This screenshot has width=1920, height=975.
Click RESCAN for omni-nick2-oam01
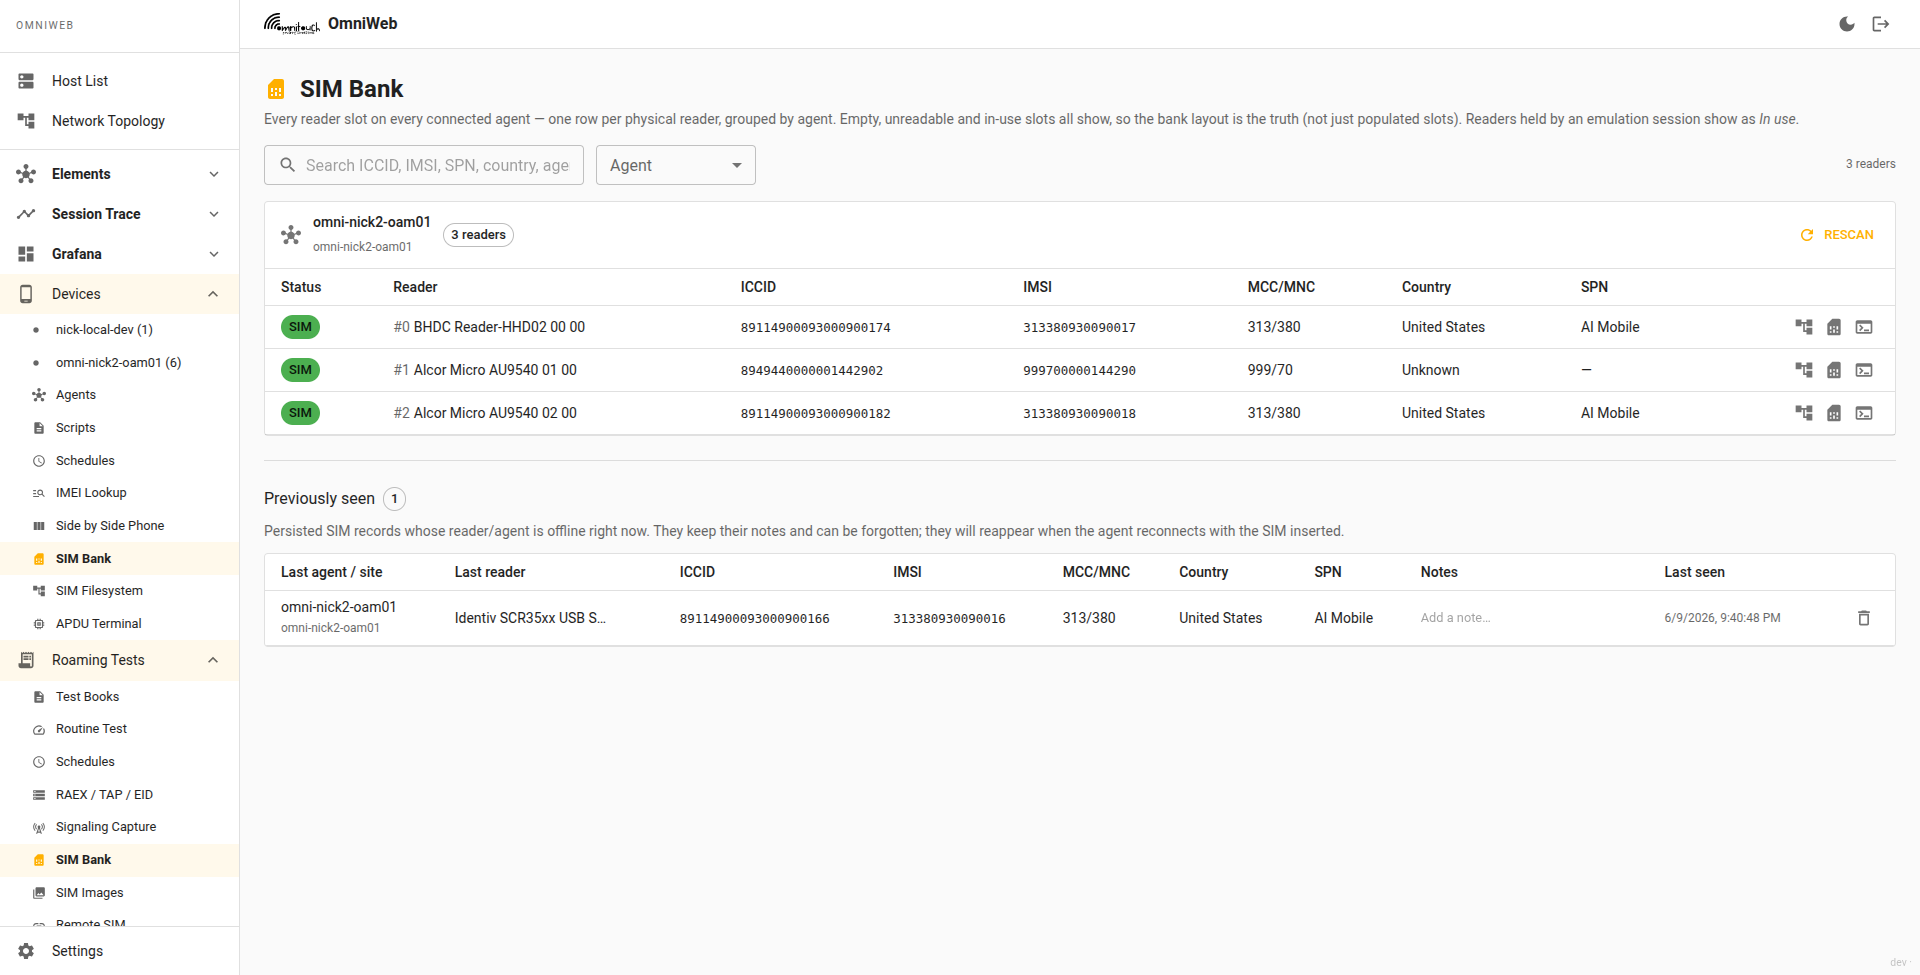1837,235
